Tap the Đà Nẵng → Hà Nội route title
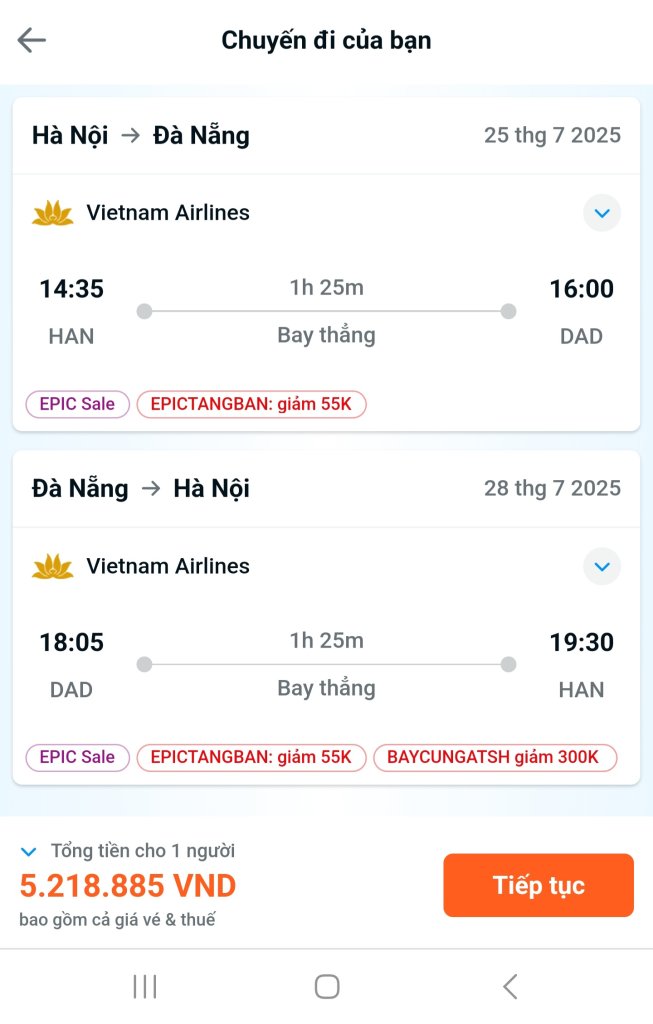 coord(141,488)
